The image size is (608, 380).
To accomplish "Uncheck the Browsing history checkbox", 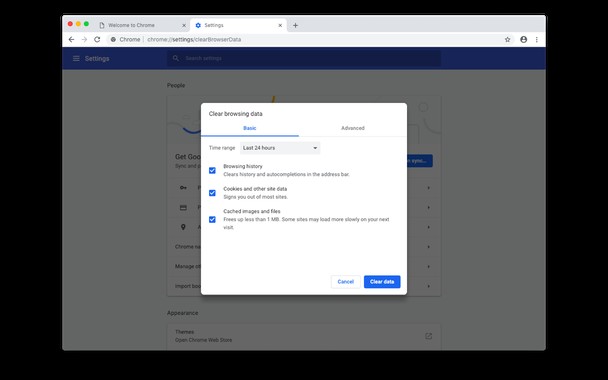I will (212, 170).
